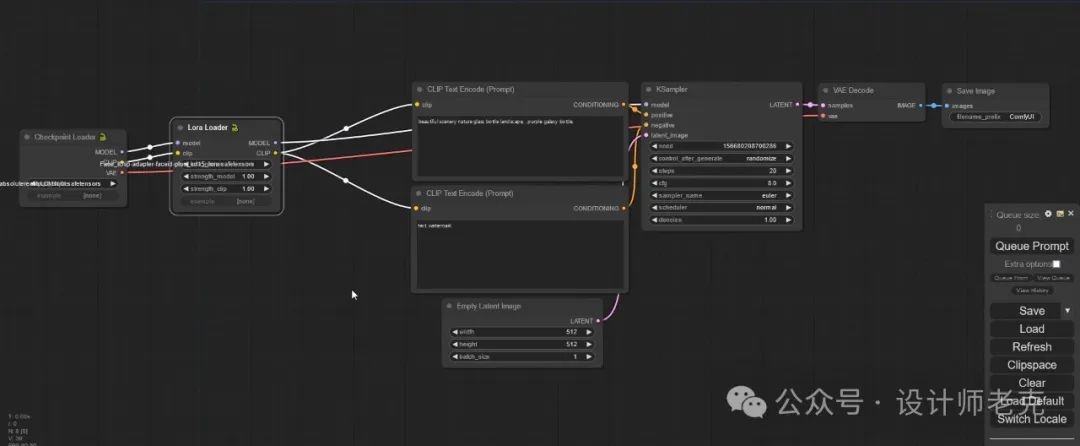Decrease Empty Latent height with left arrow

tap(455, 344)
